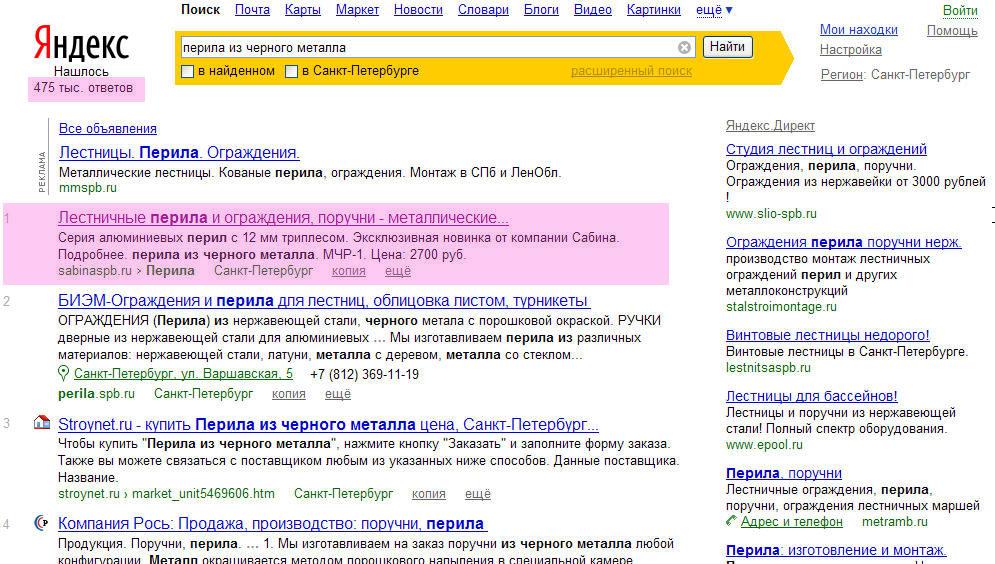Open Все объявления link
The width and height of the screenshot is (995, 564).
click(108, 129)
